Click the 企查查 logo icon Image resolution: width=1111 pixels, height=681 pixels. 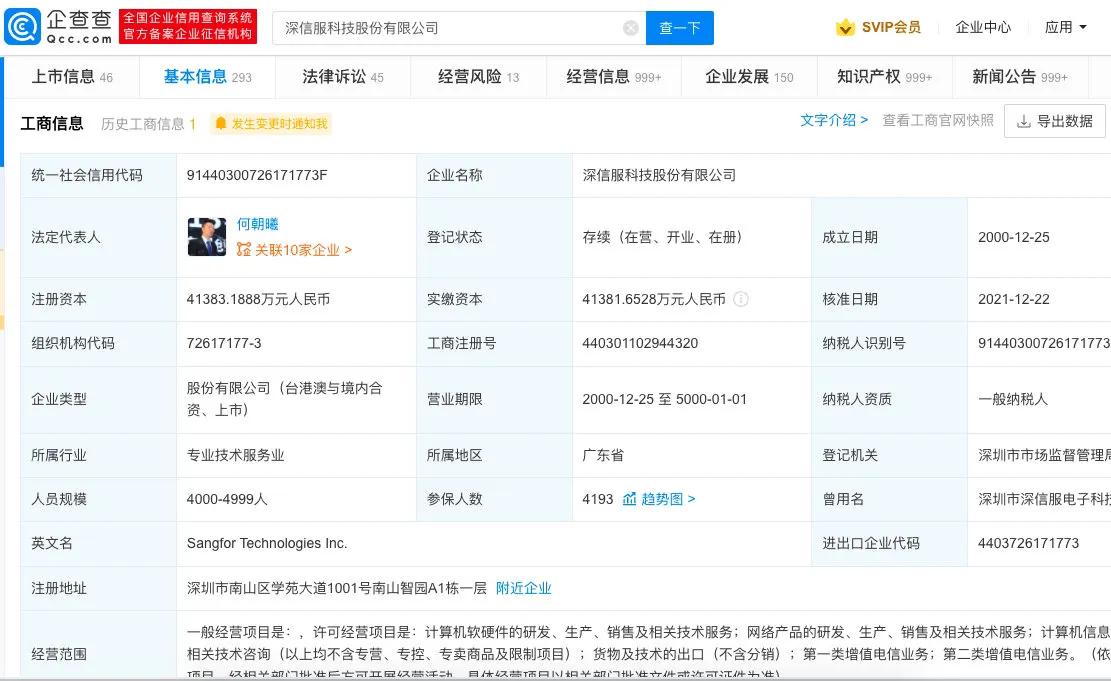tap(22, 24)
